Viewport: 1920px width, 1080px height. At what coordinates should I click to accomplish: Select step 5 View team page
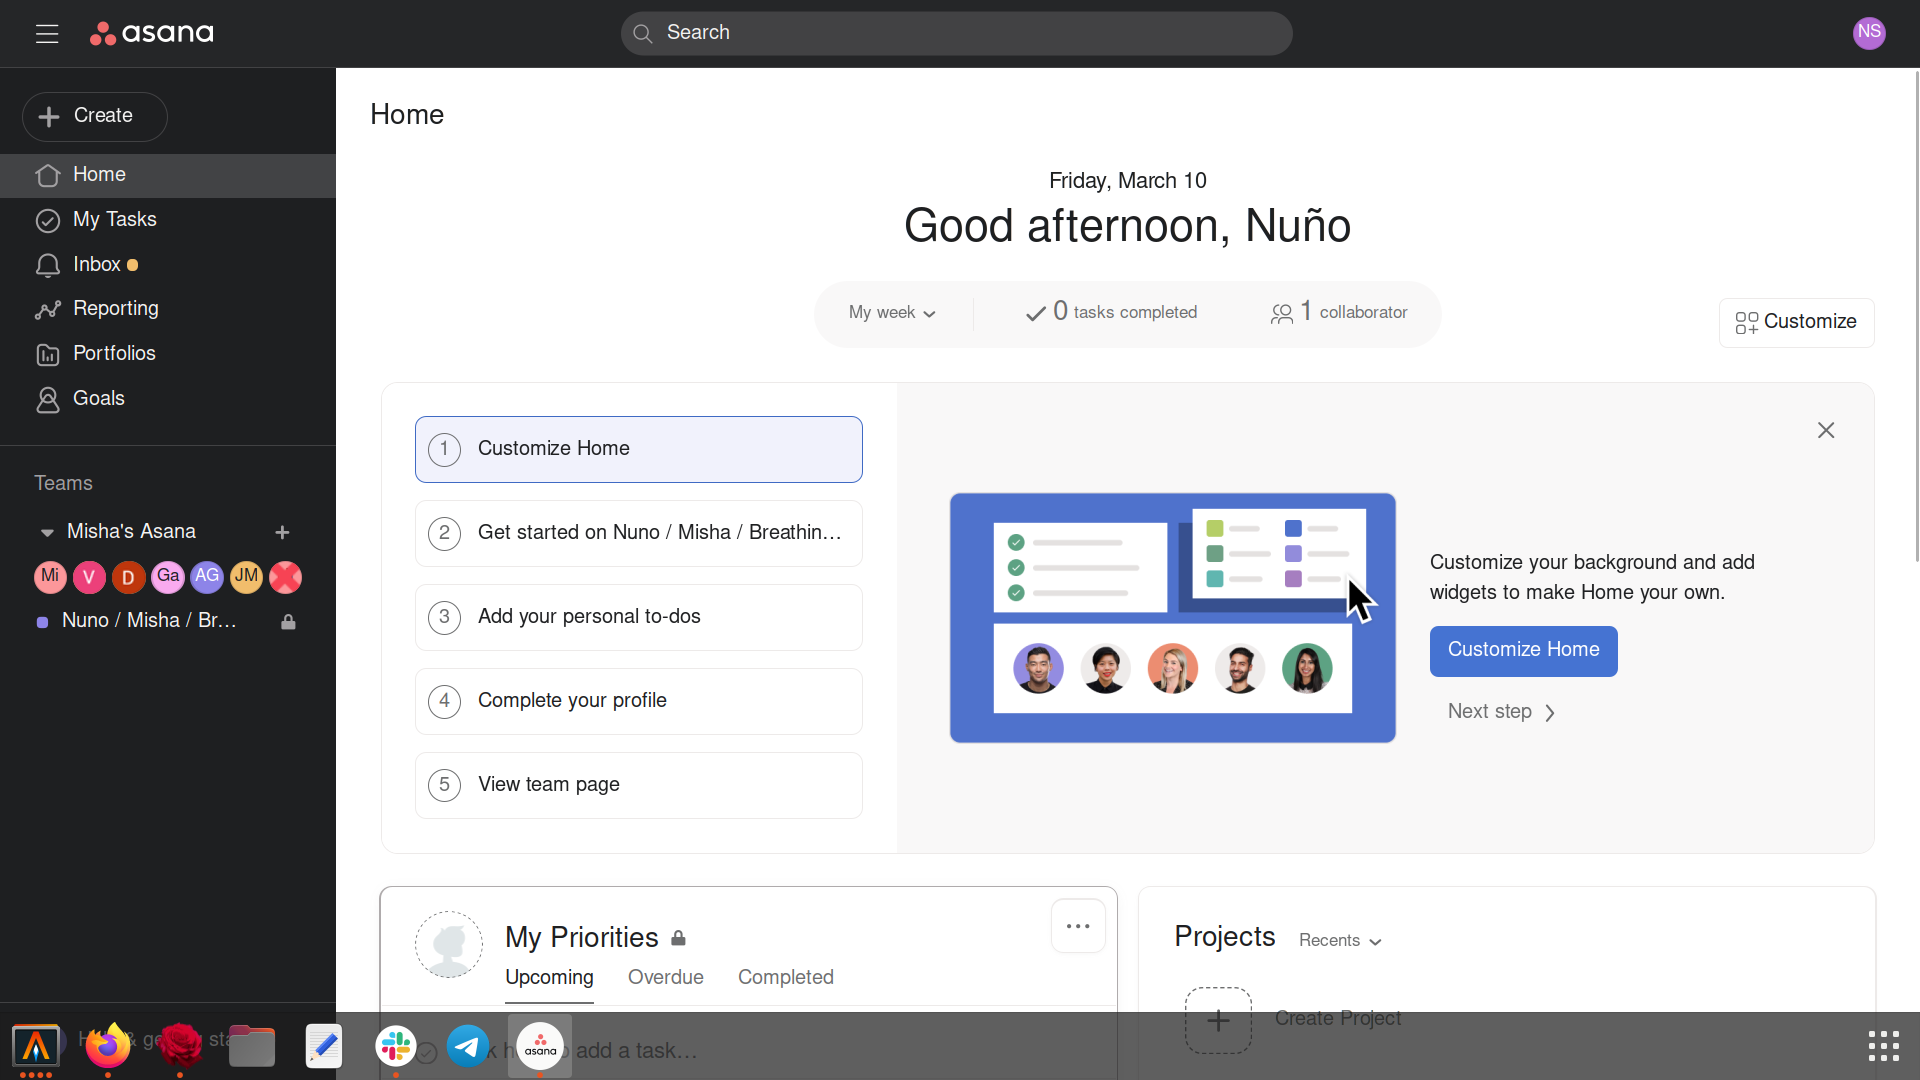click(x=638, y=785)
